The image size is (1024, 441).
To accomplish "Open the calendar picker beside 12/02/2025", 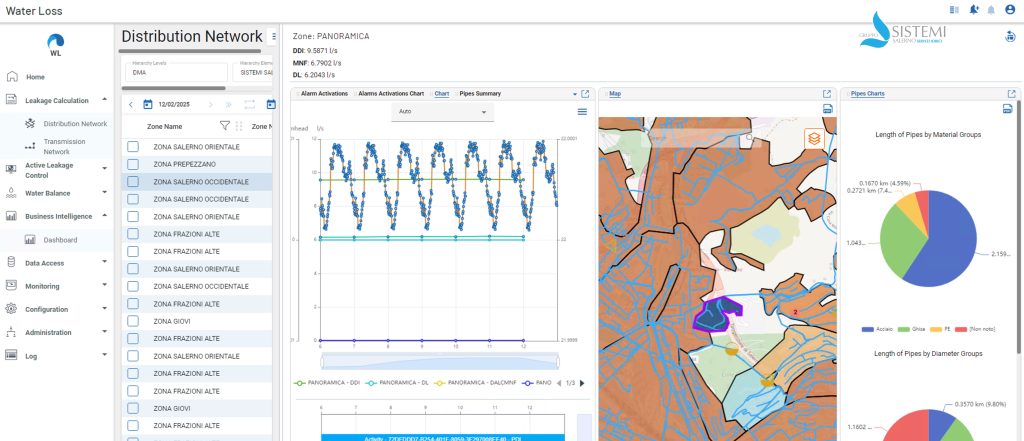I will tap(148, 104).
